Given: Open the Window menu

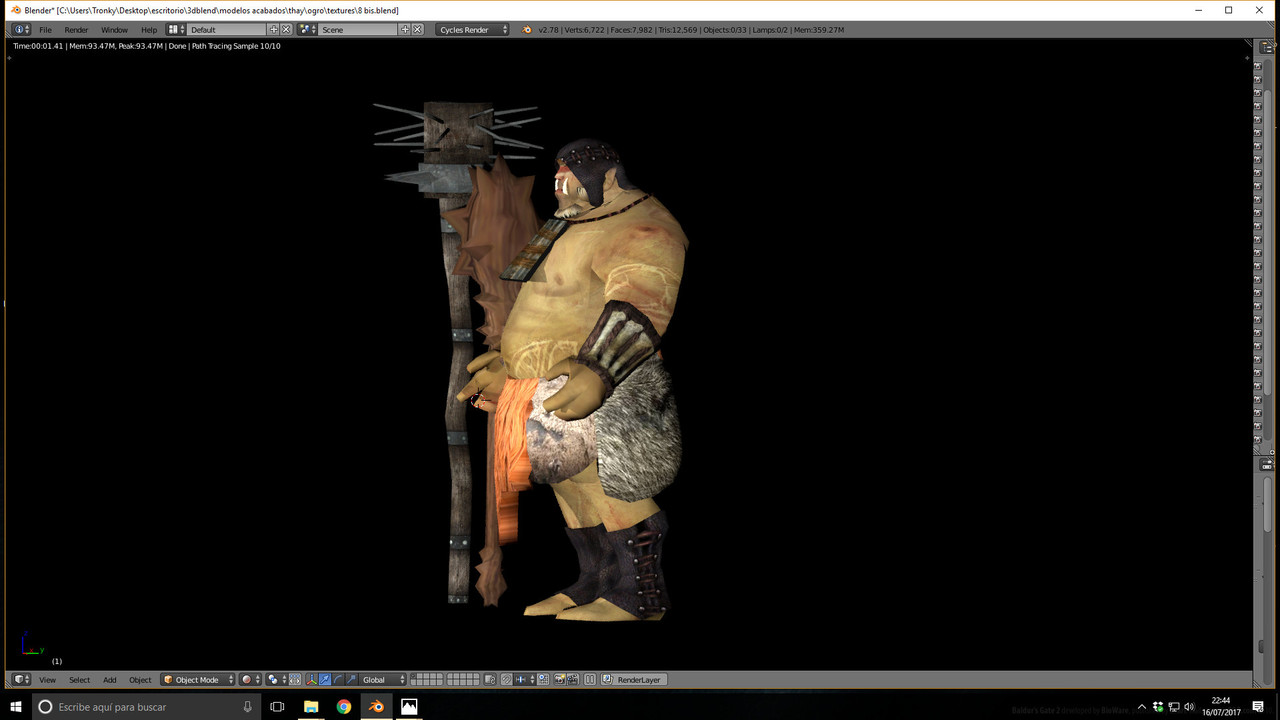Looking at the screenshot, I should [114, 30].
